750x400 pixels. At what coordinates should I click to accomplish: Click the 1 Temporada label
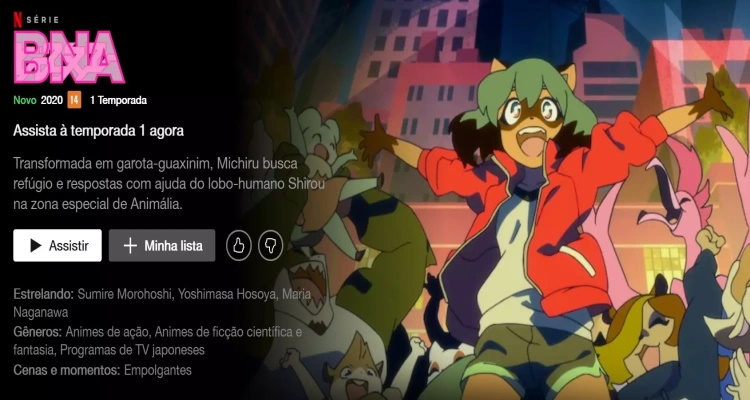[x=118, y=100]
